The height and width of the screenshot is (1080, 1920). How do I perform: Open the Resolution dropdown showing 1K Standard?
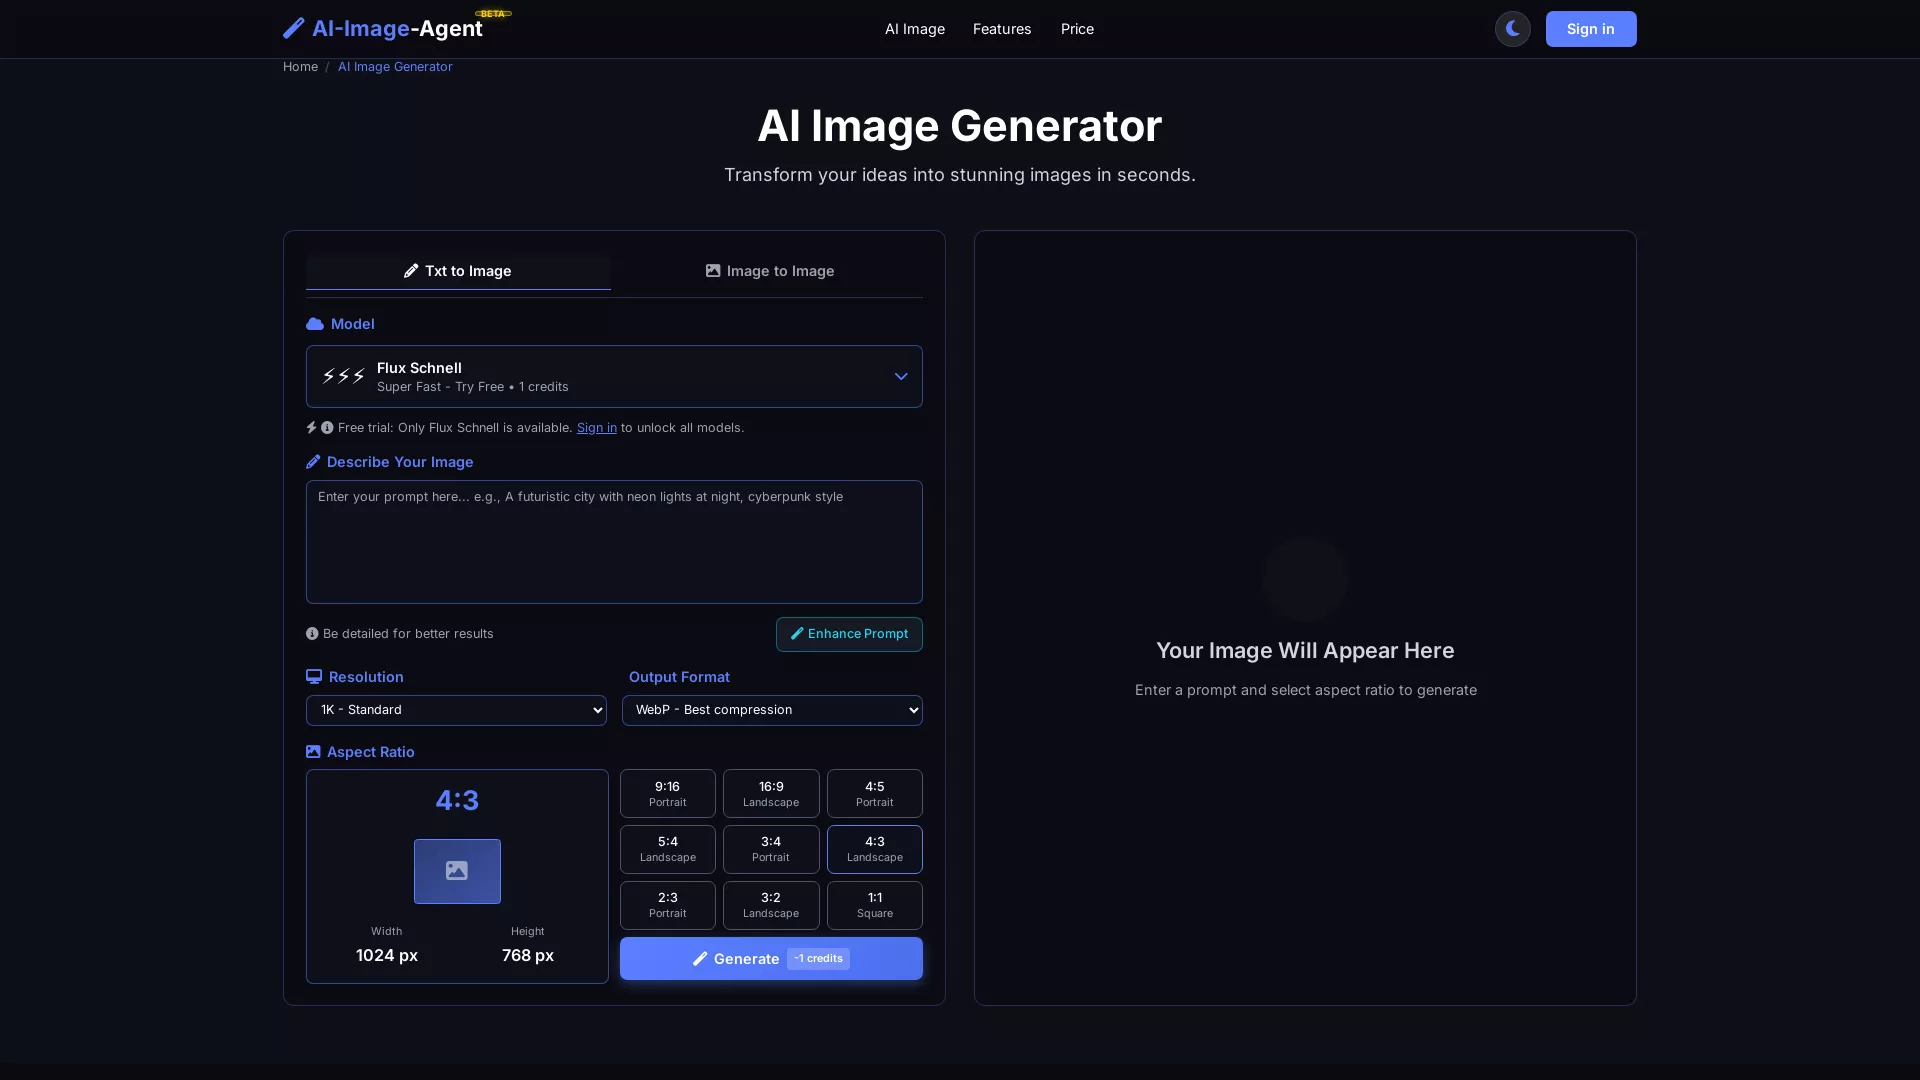456,710
